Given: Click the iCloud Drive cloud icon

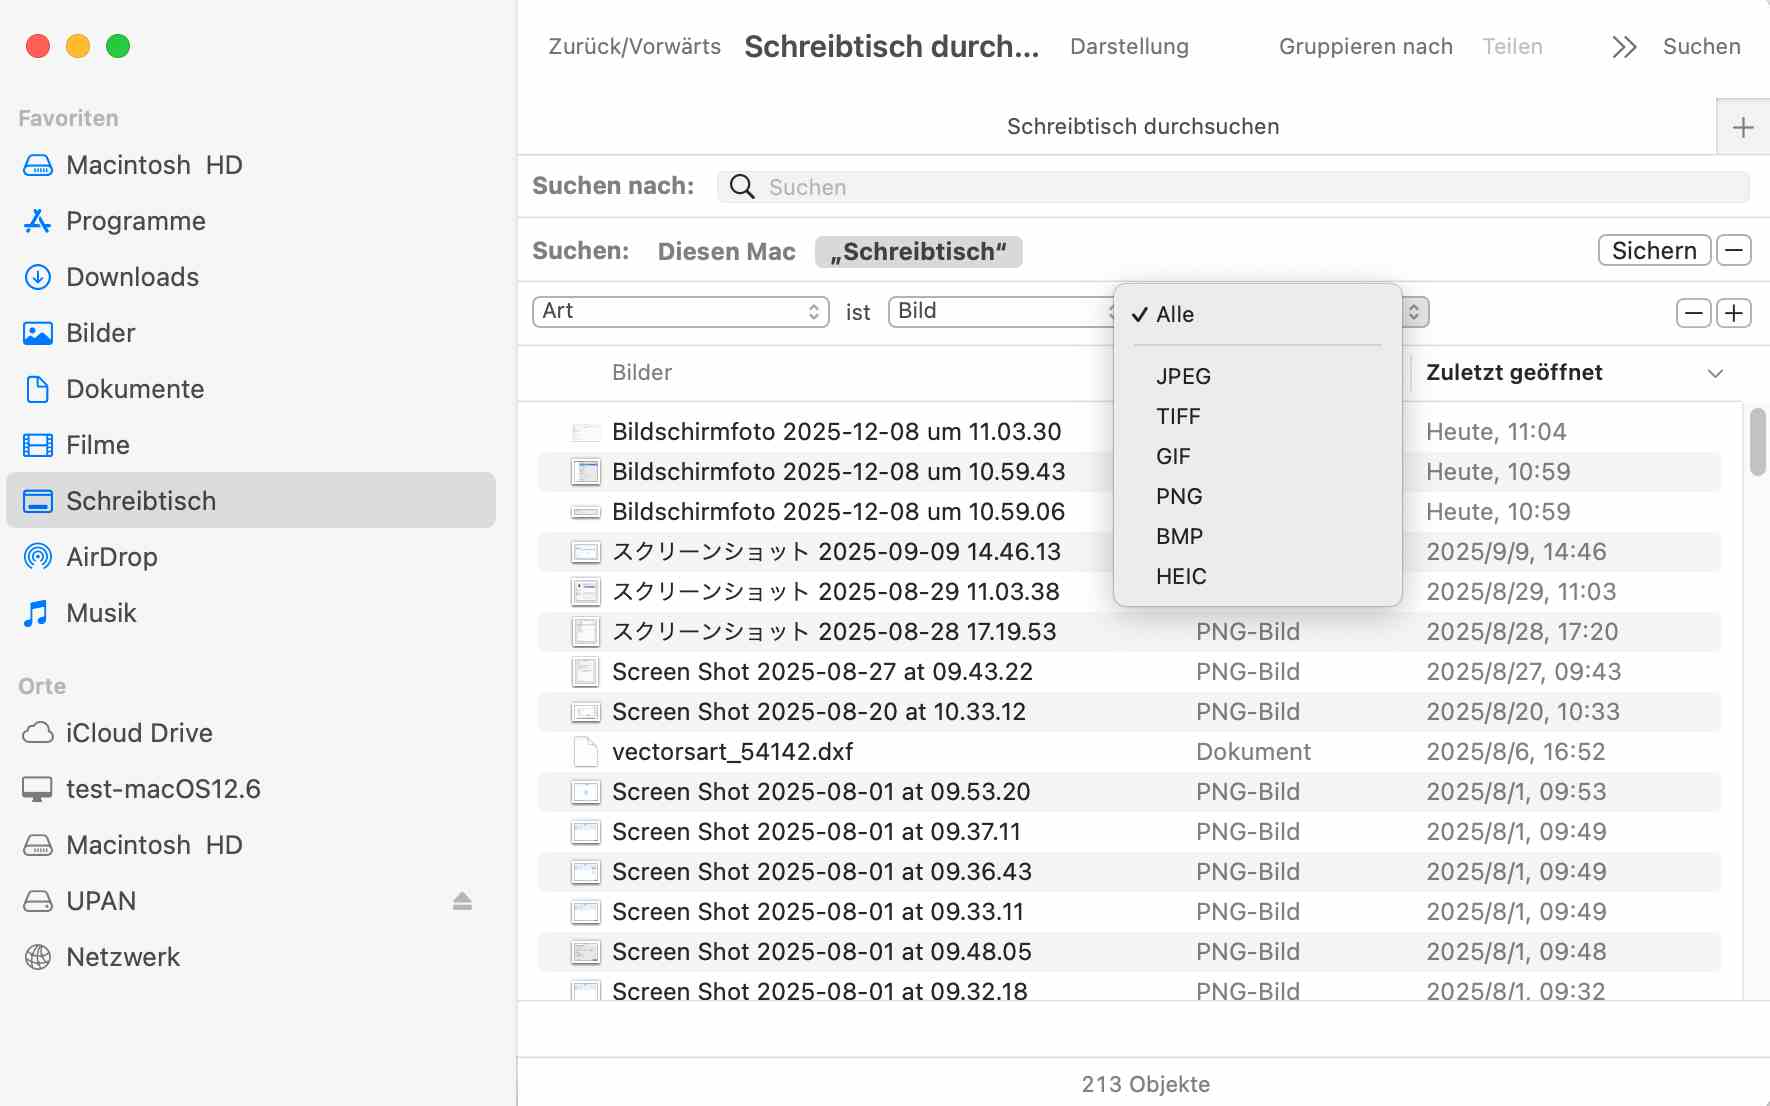Looking at the screenshot, I should click(x=37, y=733).
